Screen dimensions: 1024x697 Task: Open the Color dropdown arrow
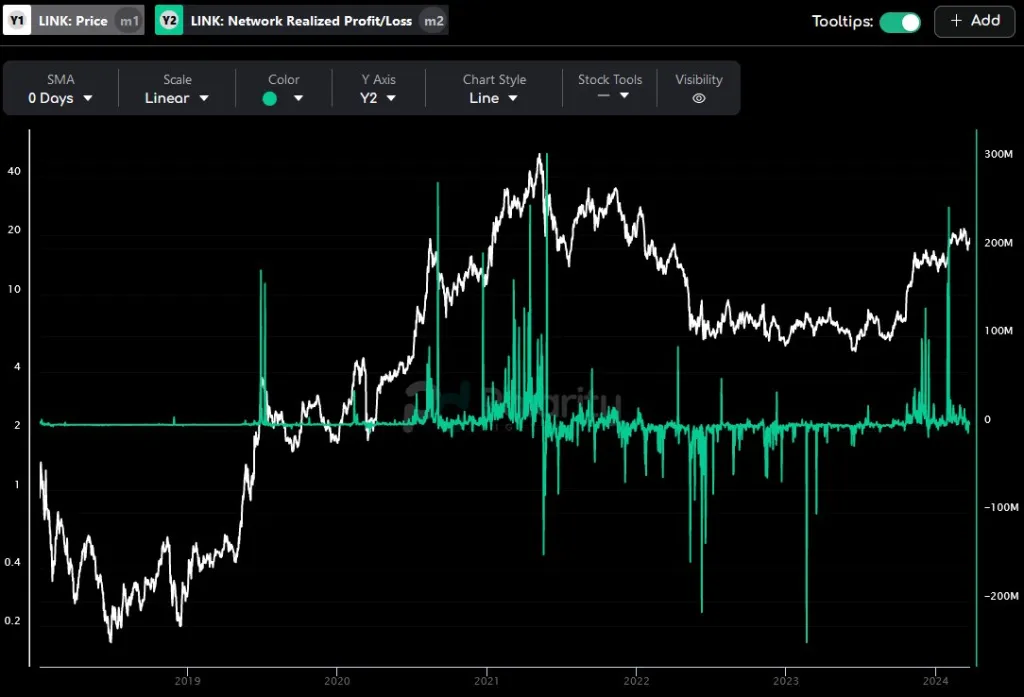tap(298, 98)
